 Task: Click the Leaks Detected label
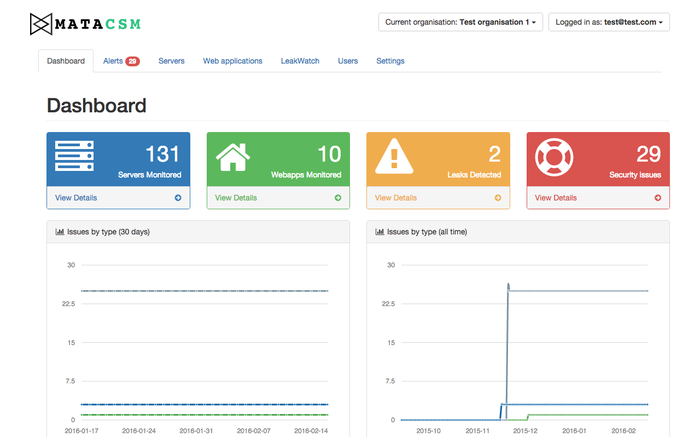[474, 175]
